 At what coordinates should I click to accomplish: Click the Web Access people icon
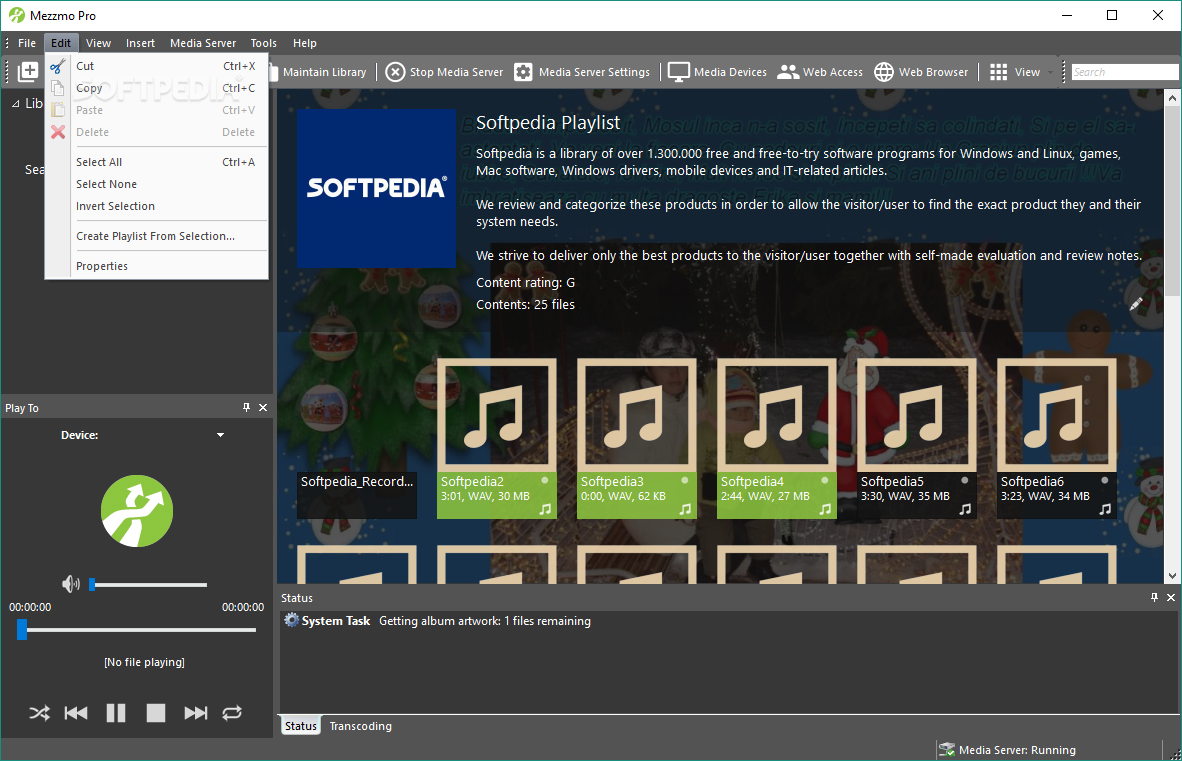point(788,72)
